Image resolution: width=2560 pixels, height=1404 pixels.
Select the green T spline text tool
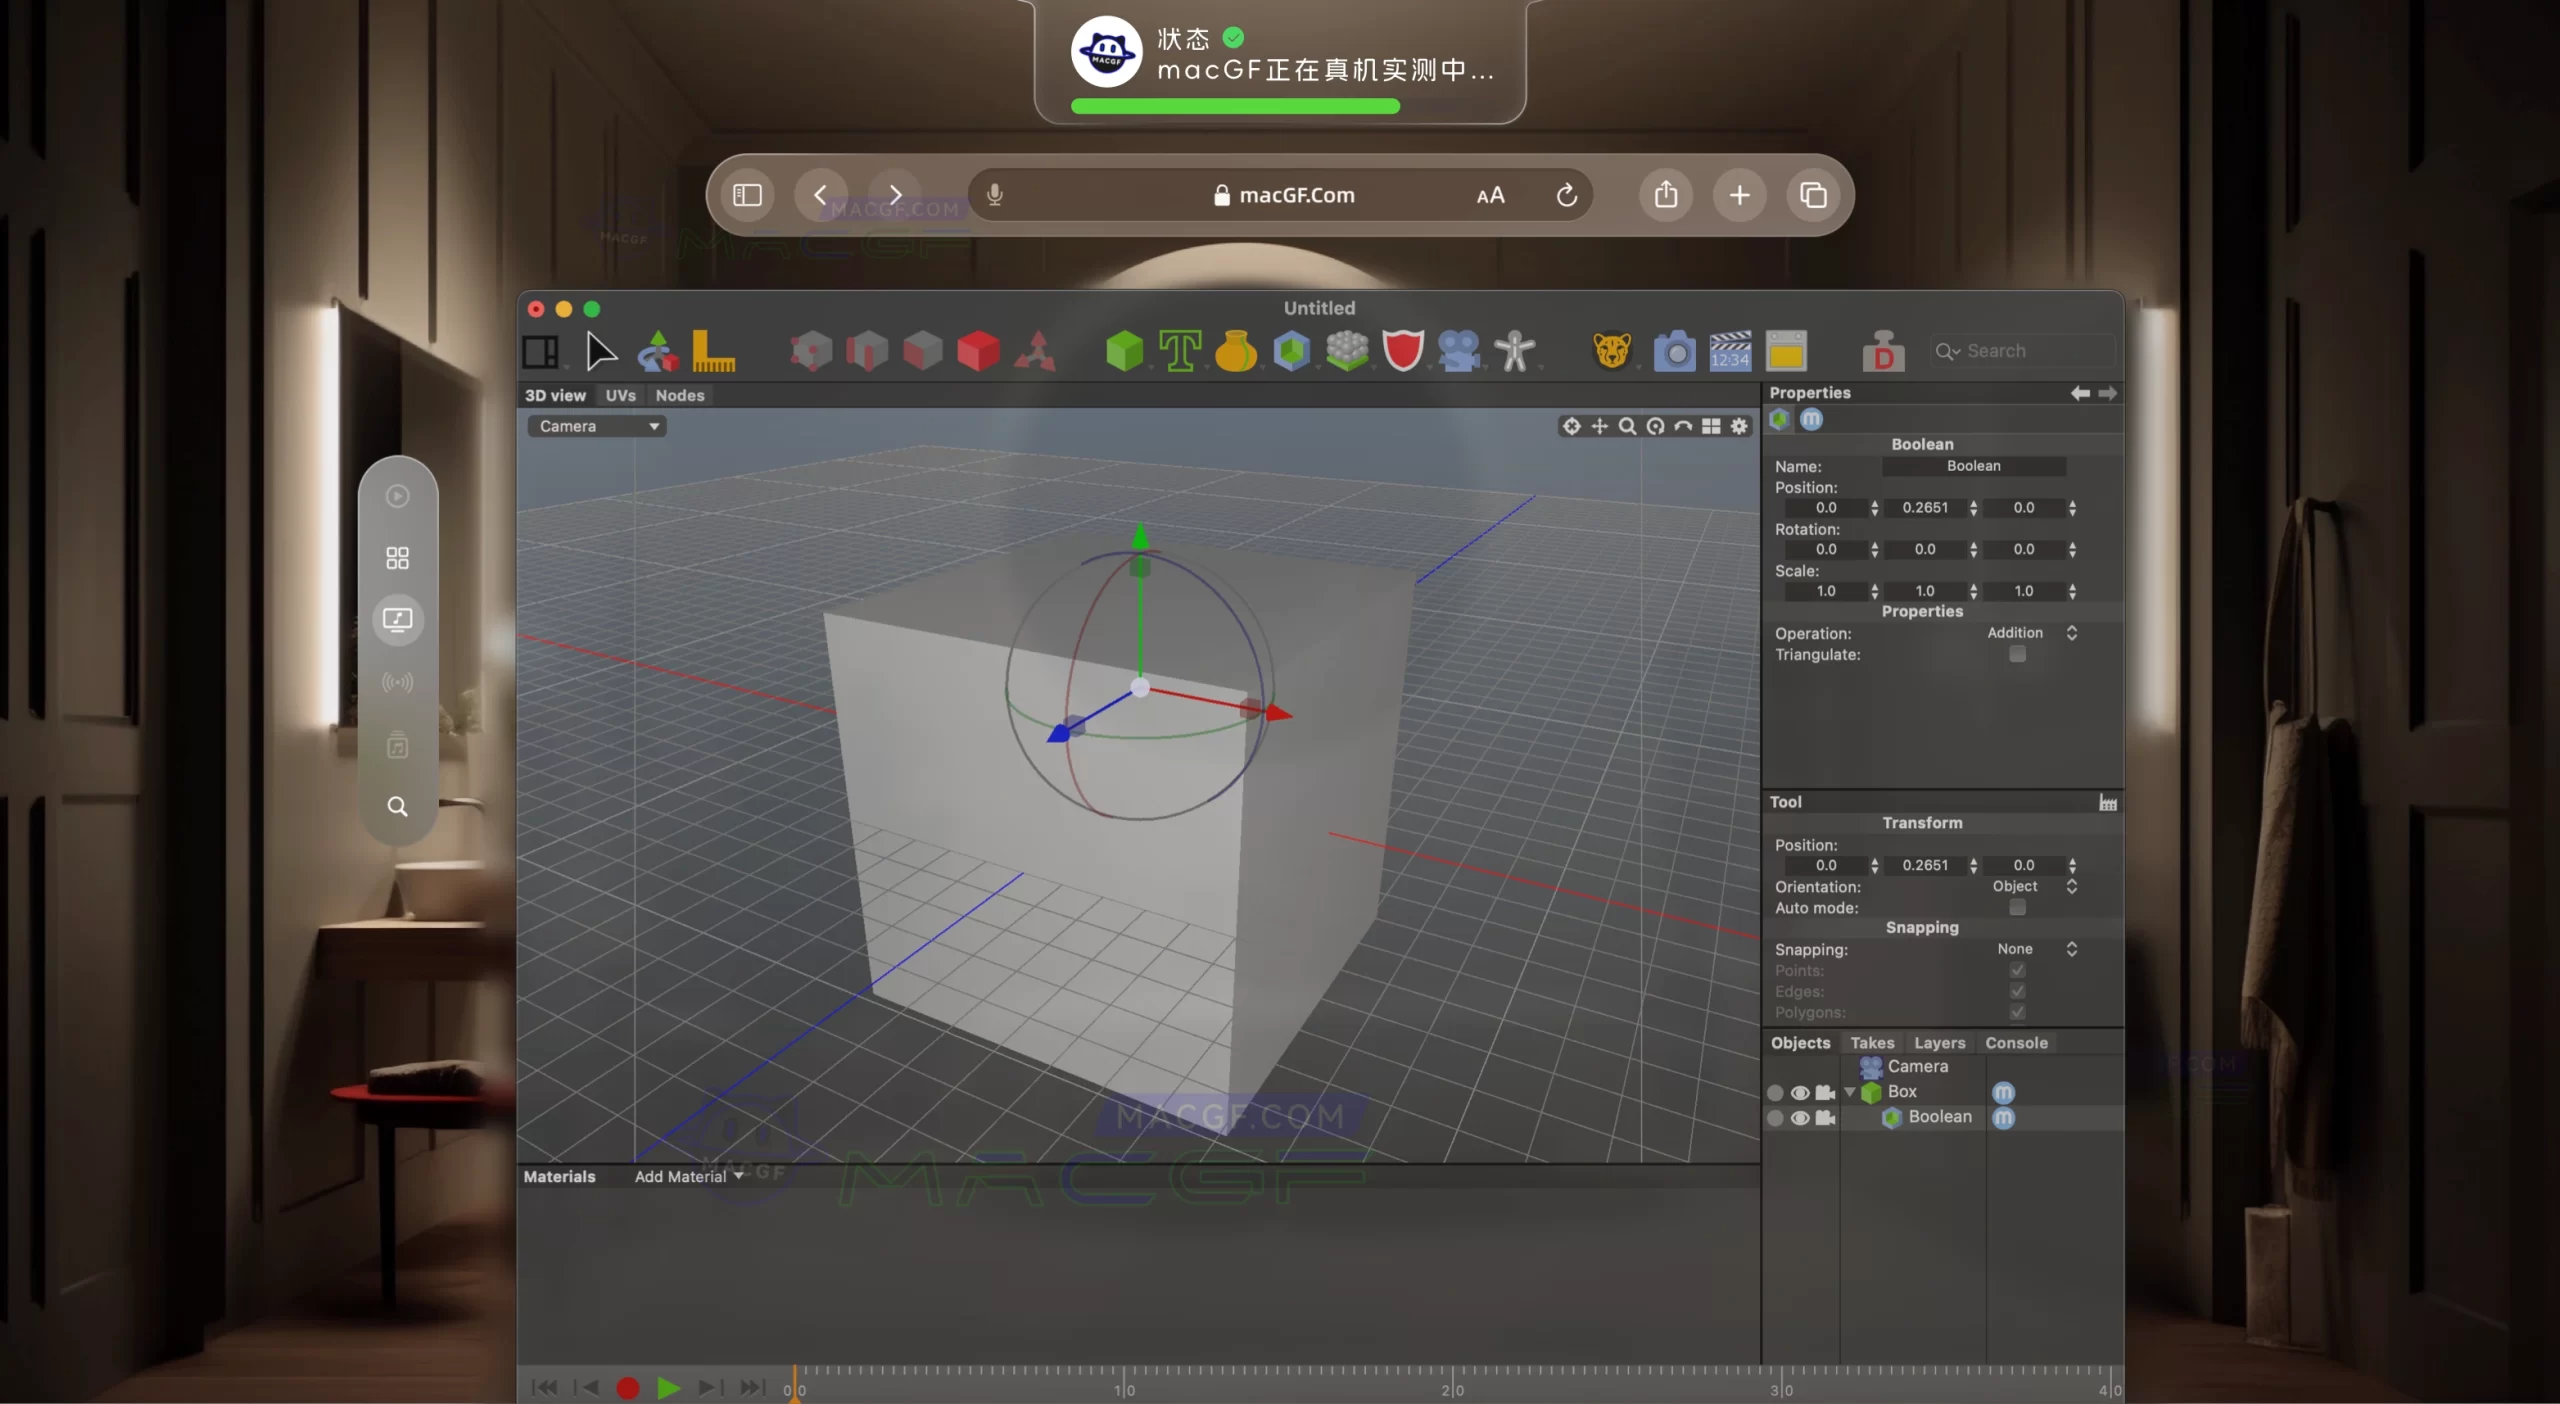pos(1182,350)
